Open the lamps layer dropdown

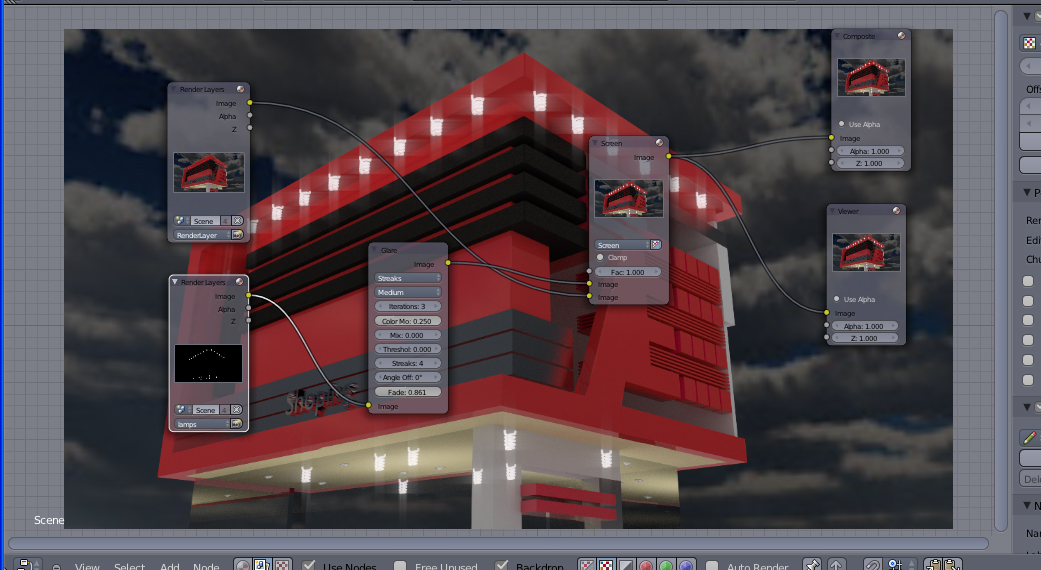tap(202, 423)
